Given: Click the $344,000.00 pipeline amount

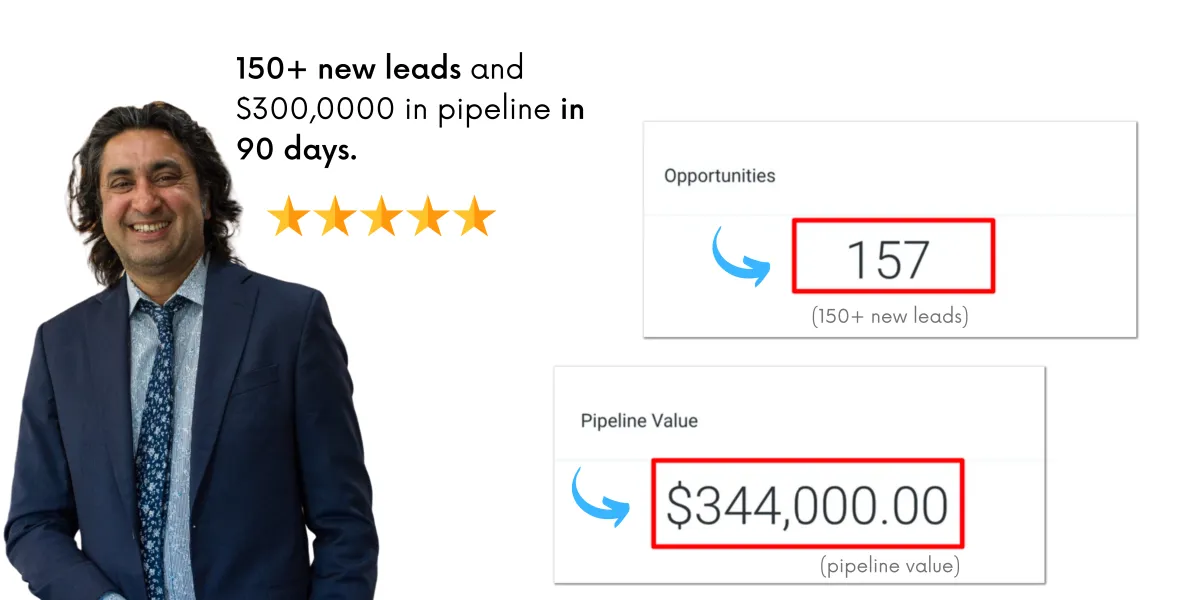Looking at the screenshot, I should [807, 505].
